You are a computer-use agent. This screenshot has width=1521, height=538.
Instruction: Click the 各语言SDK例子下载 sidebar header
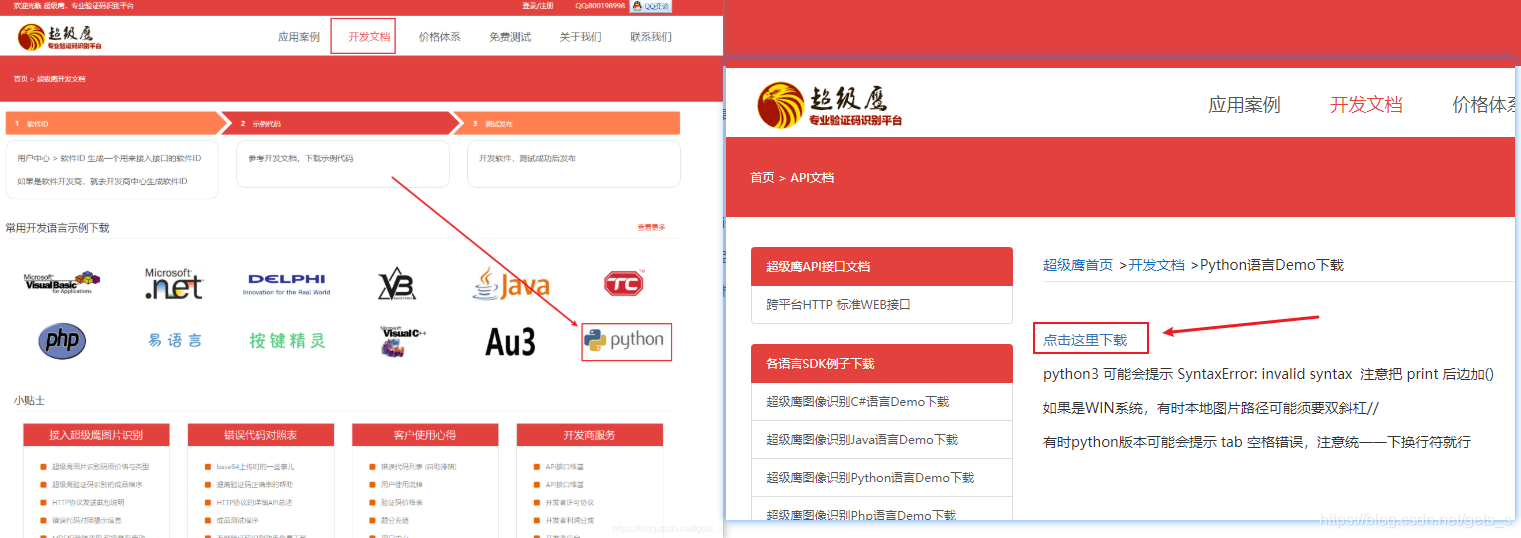pyautogui.click(x=882, y=363)
